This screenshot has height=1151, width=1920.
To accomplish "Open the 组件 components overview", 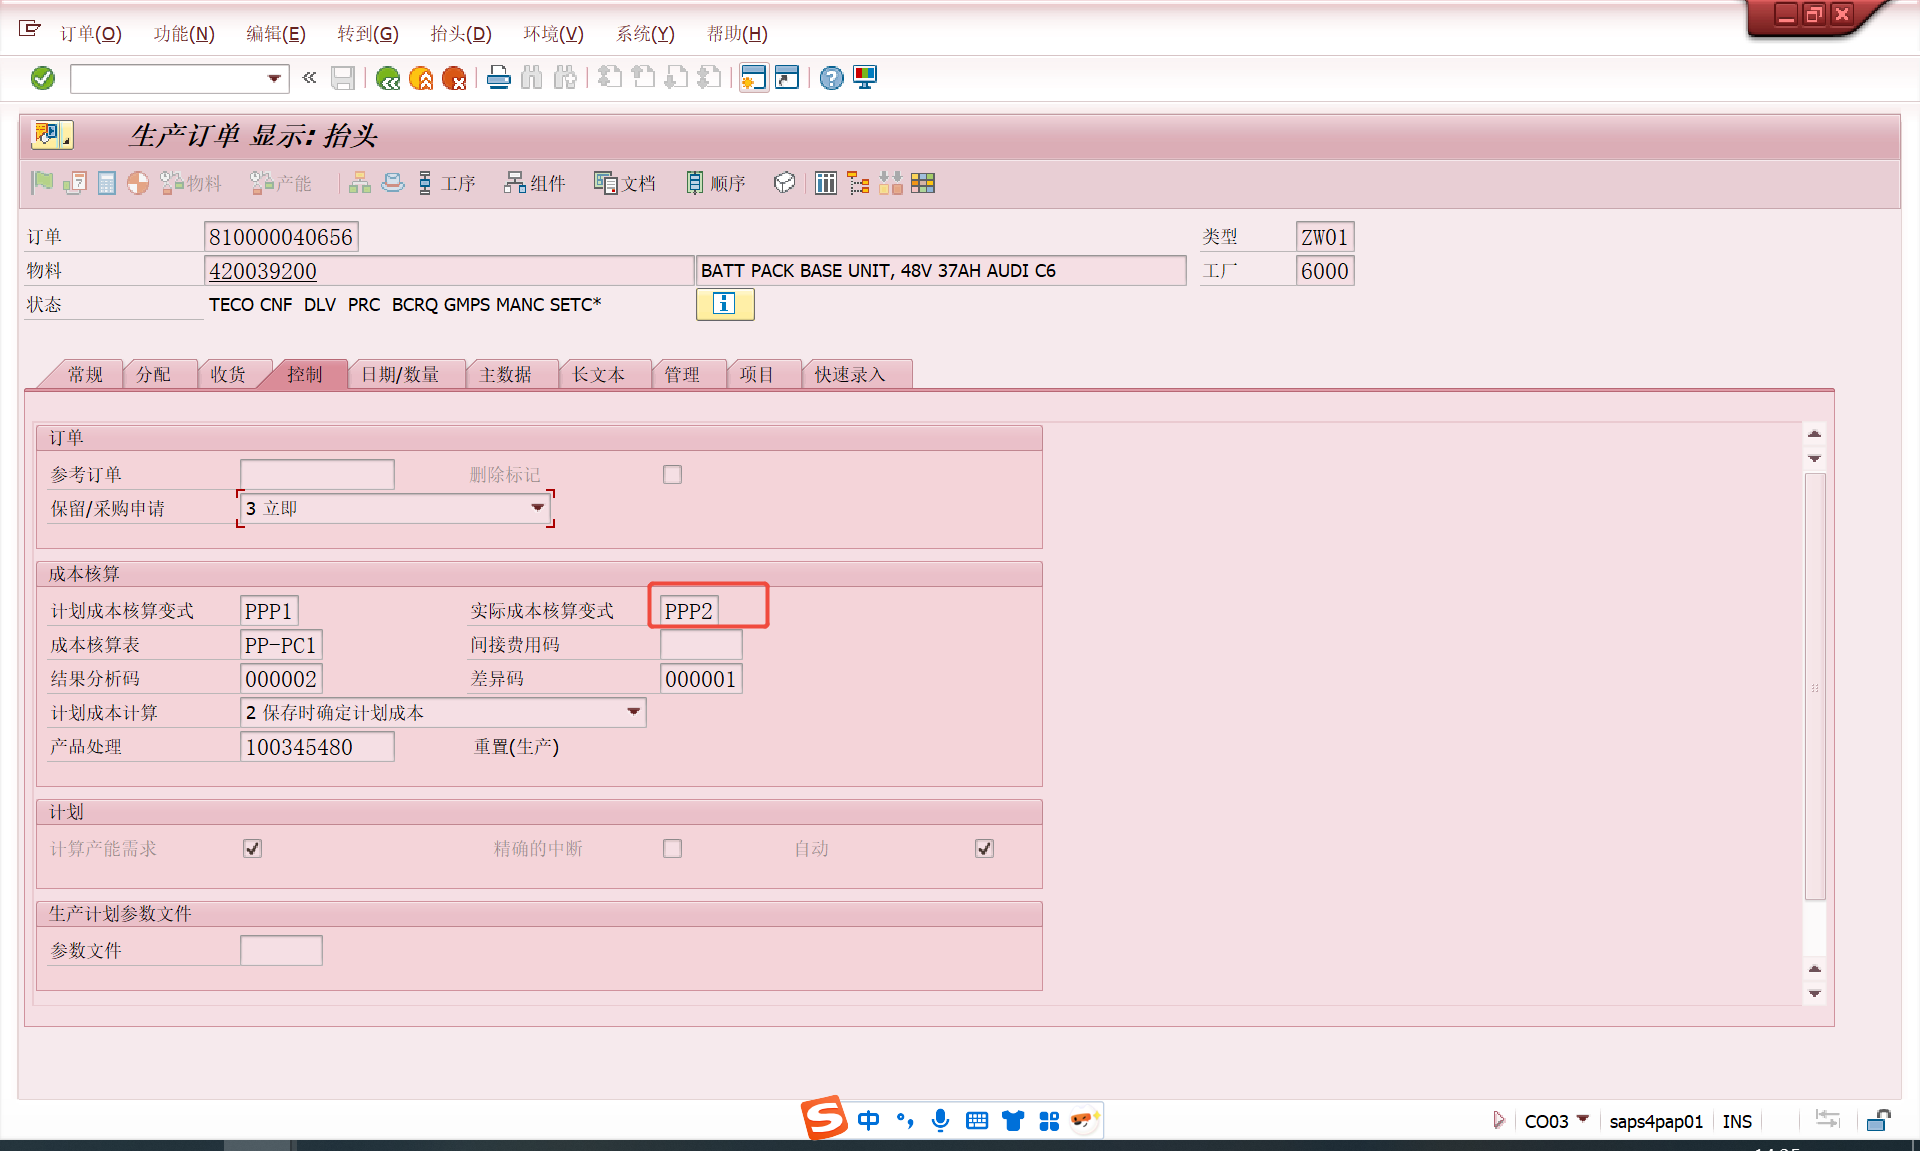I will 535,183.
